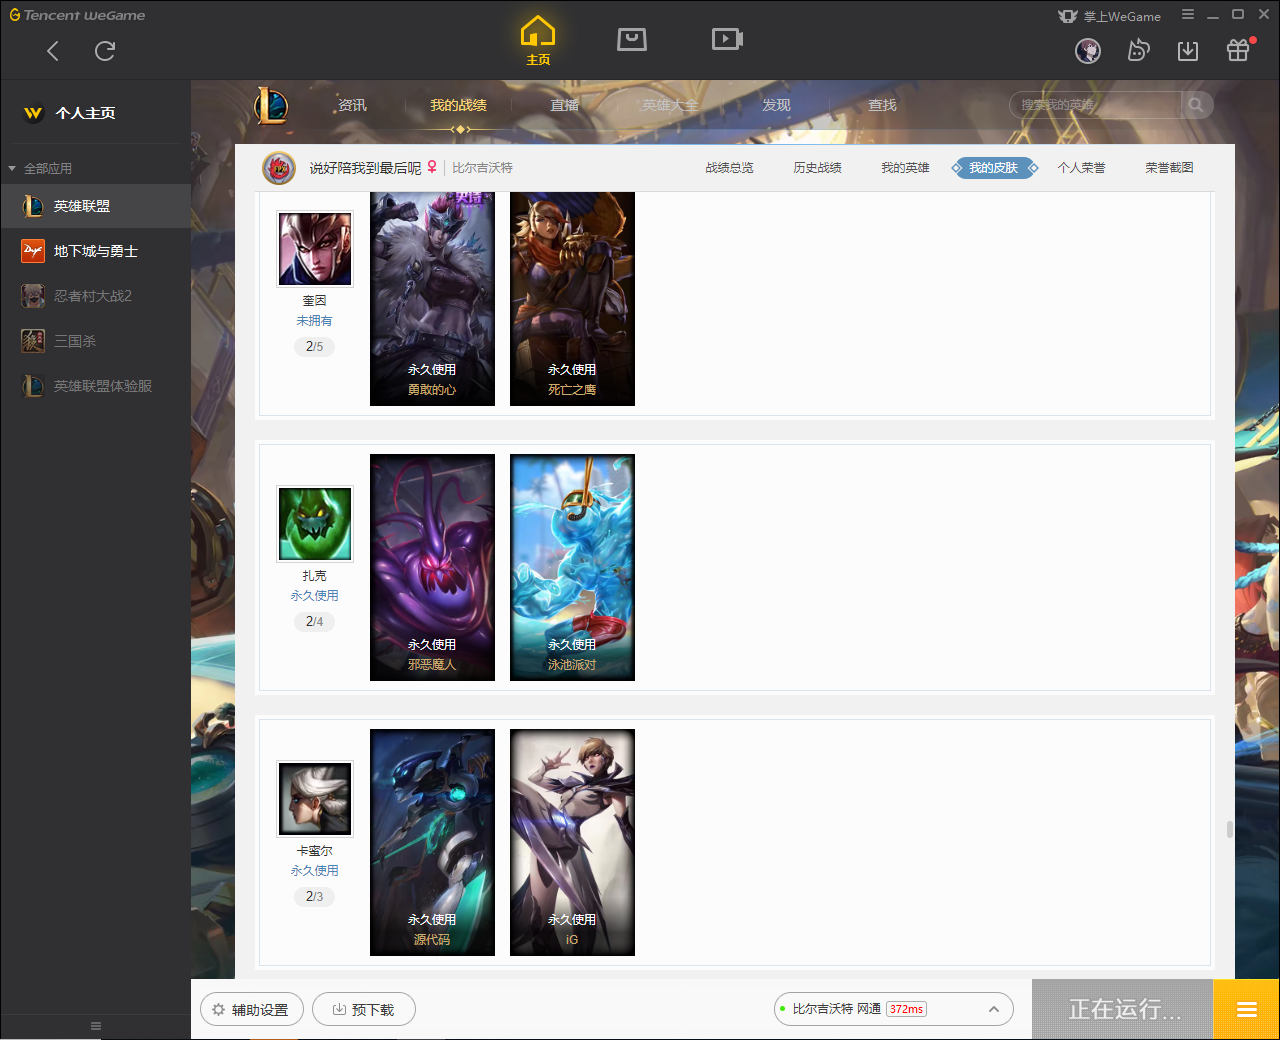Collapse the 全部应用 section

40,168
